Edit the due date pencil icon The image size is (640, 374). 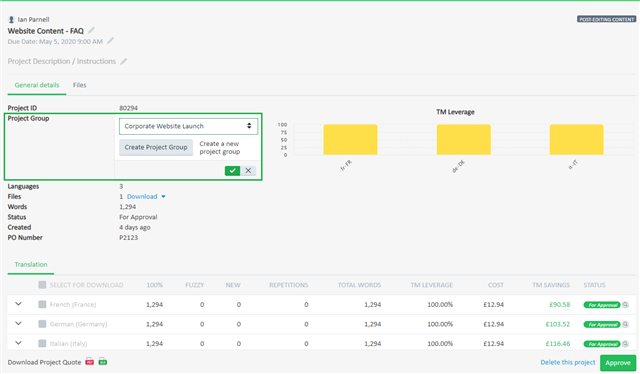coord(110,41)
